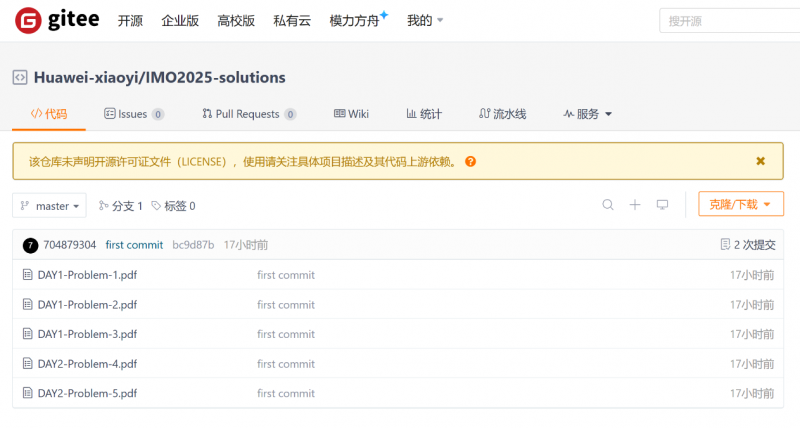Click the search magnifier icon in repo toolbar
The image size is (800, 428).
(608, 205)
